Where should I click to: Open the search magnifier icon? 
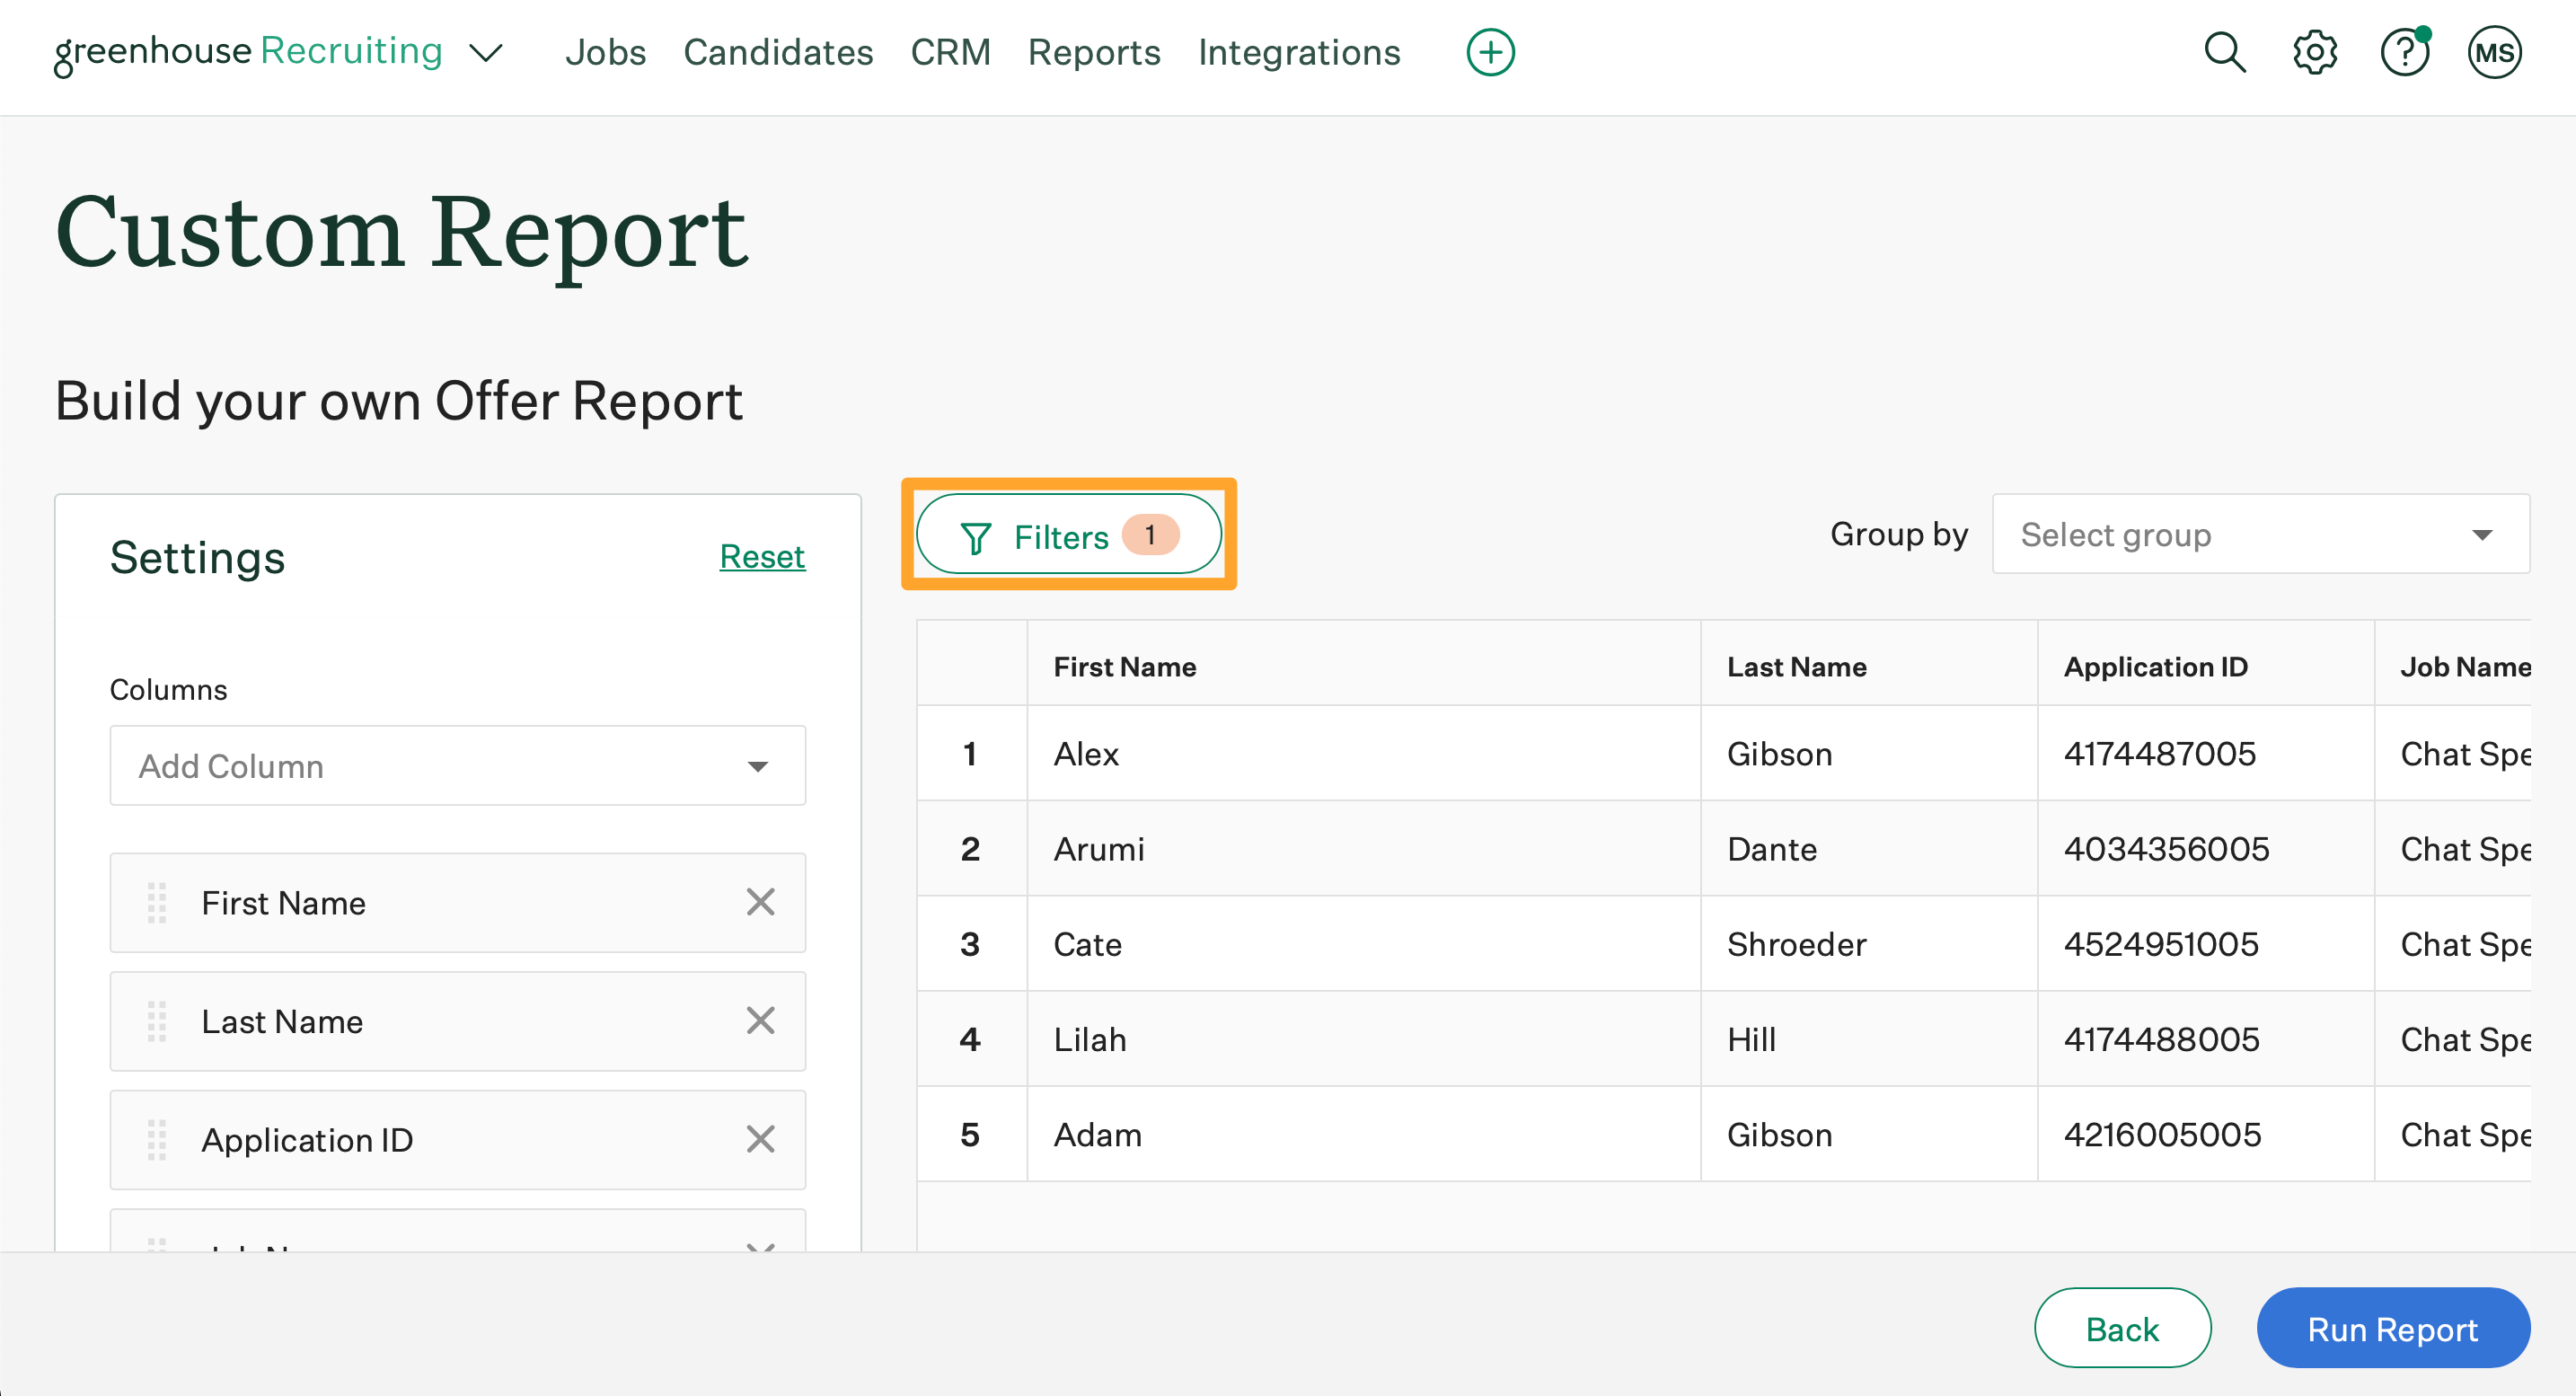(x=2225, y=52)
